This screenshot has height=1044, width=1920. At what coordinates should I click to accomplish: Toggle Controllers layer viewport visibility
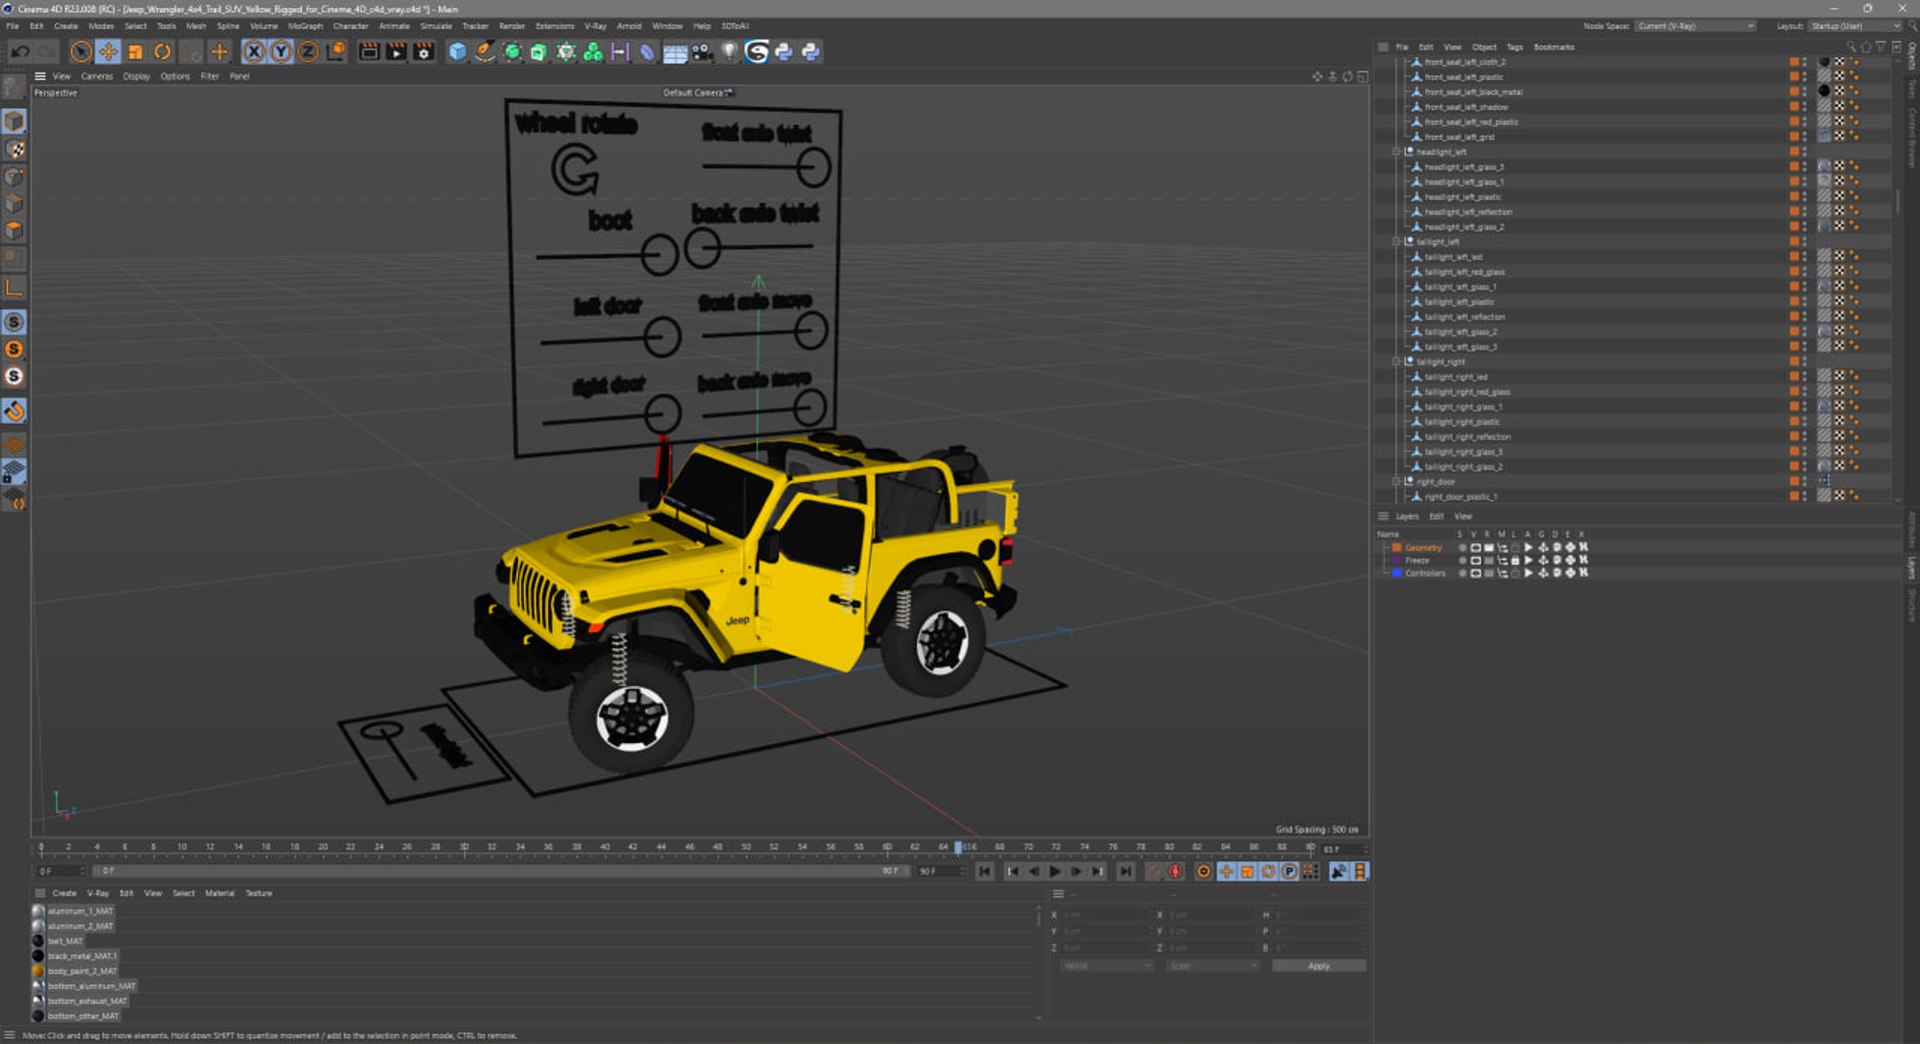(1475, 573)
